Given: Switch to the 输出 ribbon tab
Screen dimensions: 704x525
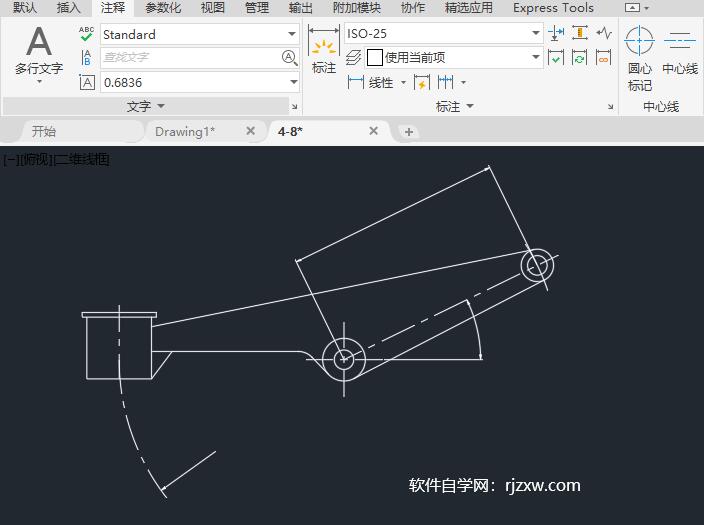Looking at the screenshot, I should 300,8.
